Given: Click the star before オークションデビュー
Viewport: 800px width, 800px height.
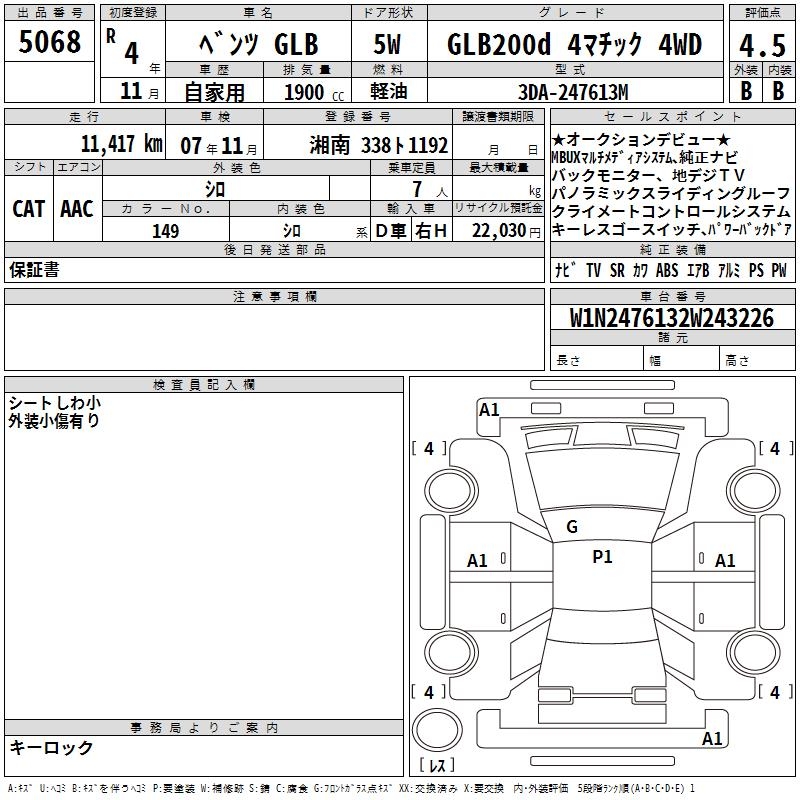Looking at the screenshot, I should click(x=558, y=138).
